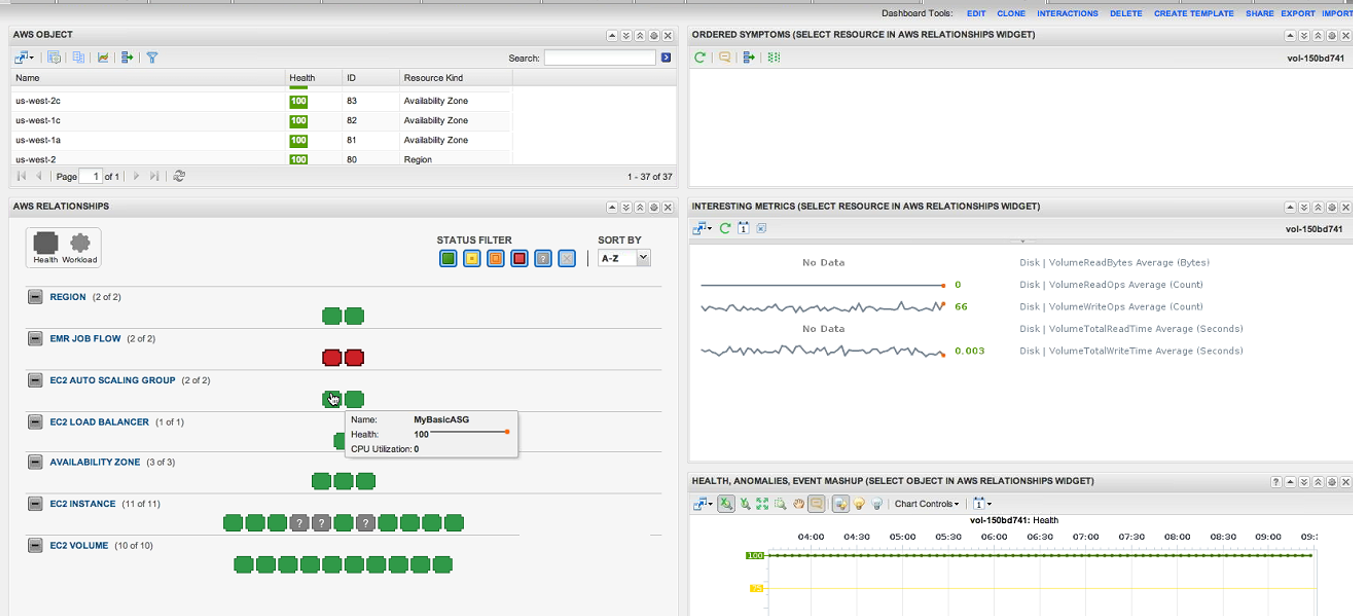Click the Interactions dashboard tool link
The image size is (1353, 616).
coord(1067,14)
